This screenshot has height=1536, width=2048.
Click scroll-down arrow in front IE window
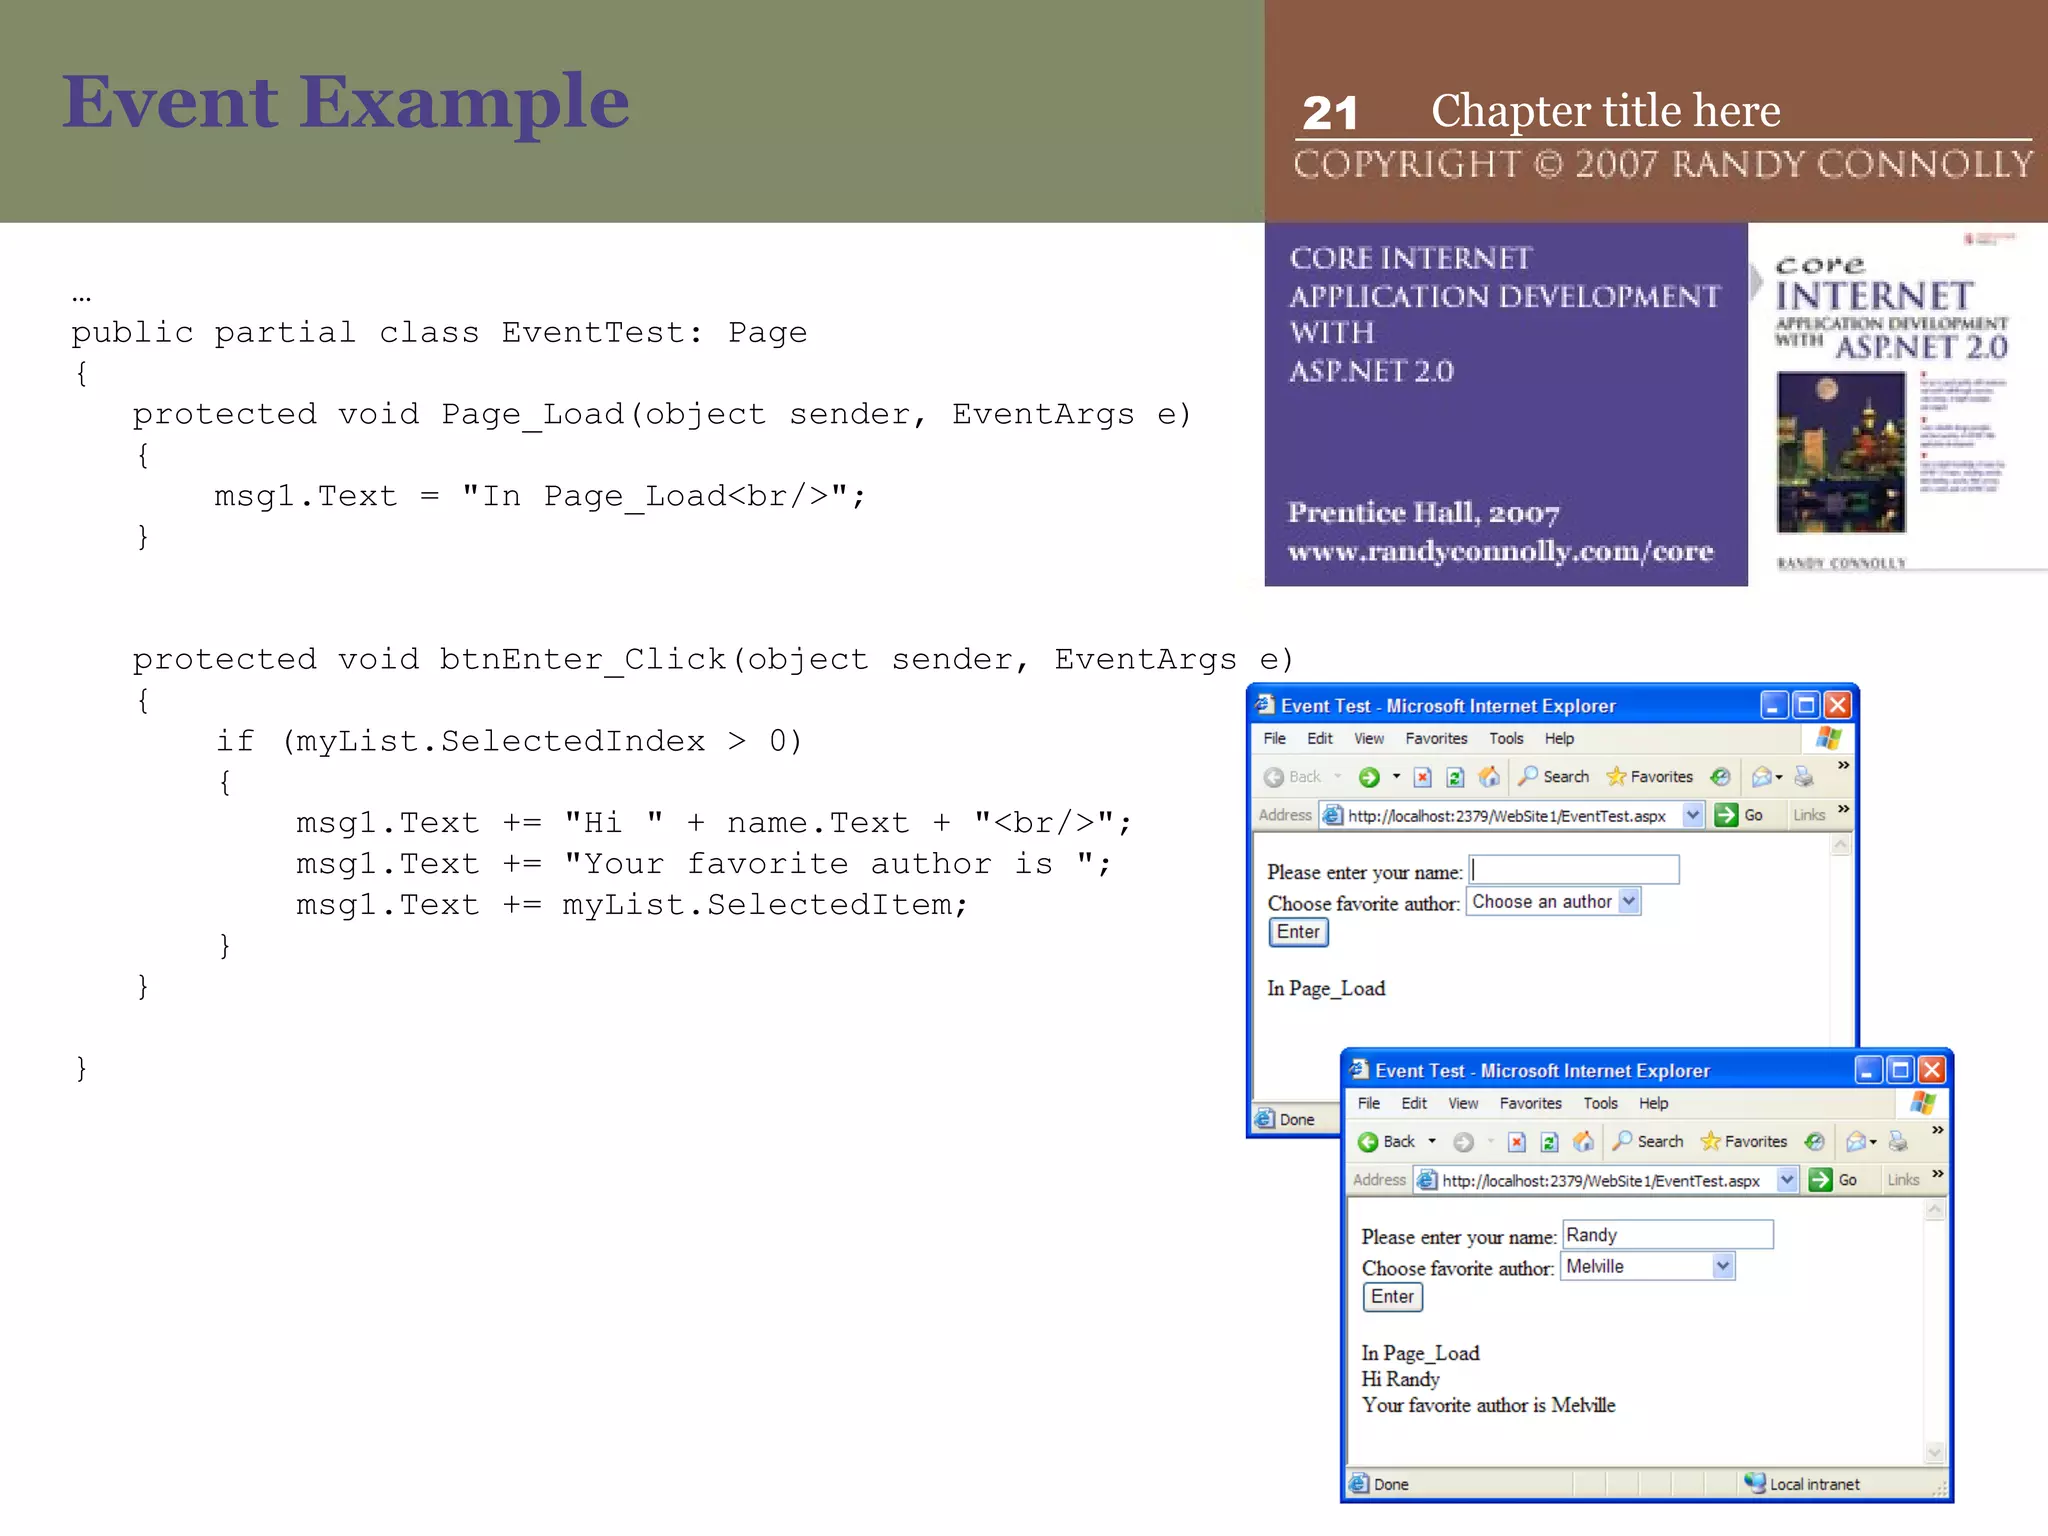click(1934, 1452)
